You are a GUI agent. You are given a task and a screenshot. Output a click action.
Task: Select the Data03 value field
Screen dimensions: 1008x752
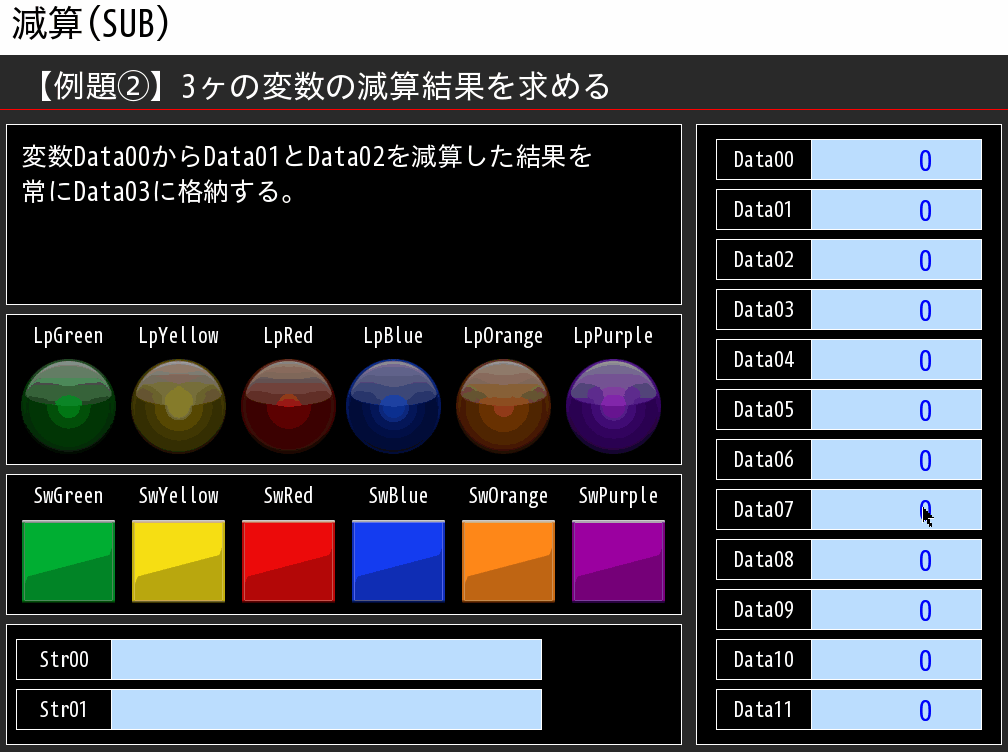point(896,310)
